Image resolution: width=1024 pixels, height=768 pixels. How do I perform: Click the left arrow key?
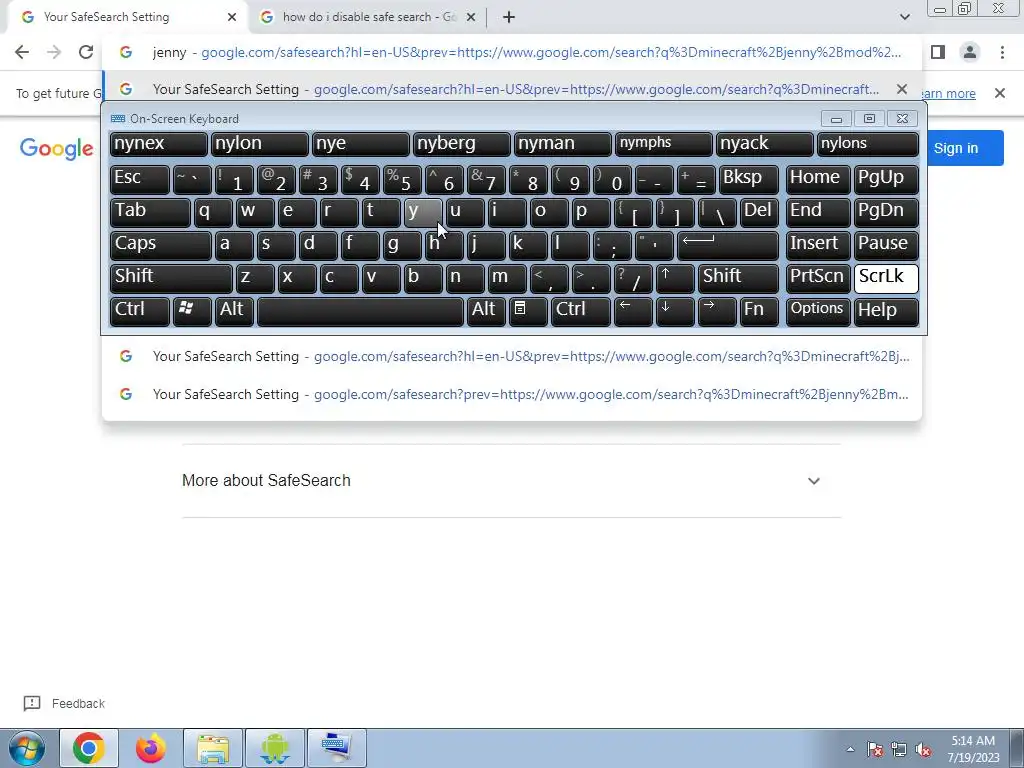click(633, 312)
